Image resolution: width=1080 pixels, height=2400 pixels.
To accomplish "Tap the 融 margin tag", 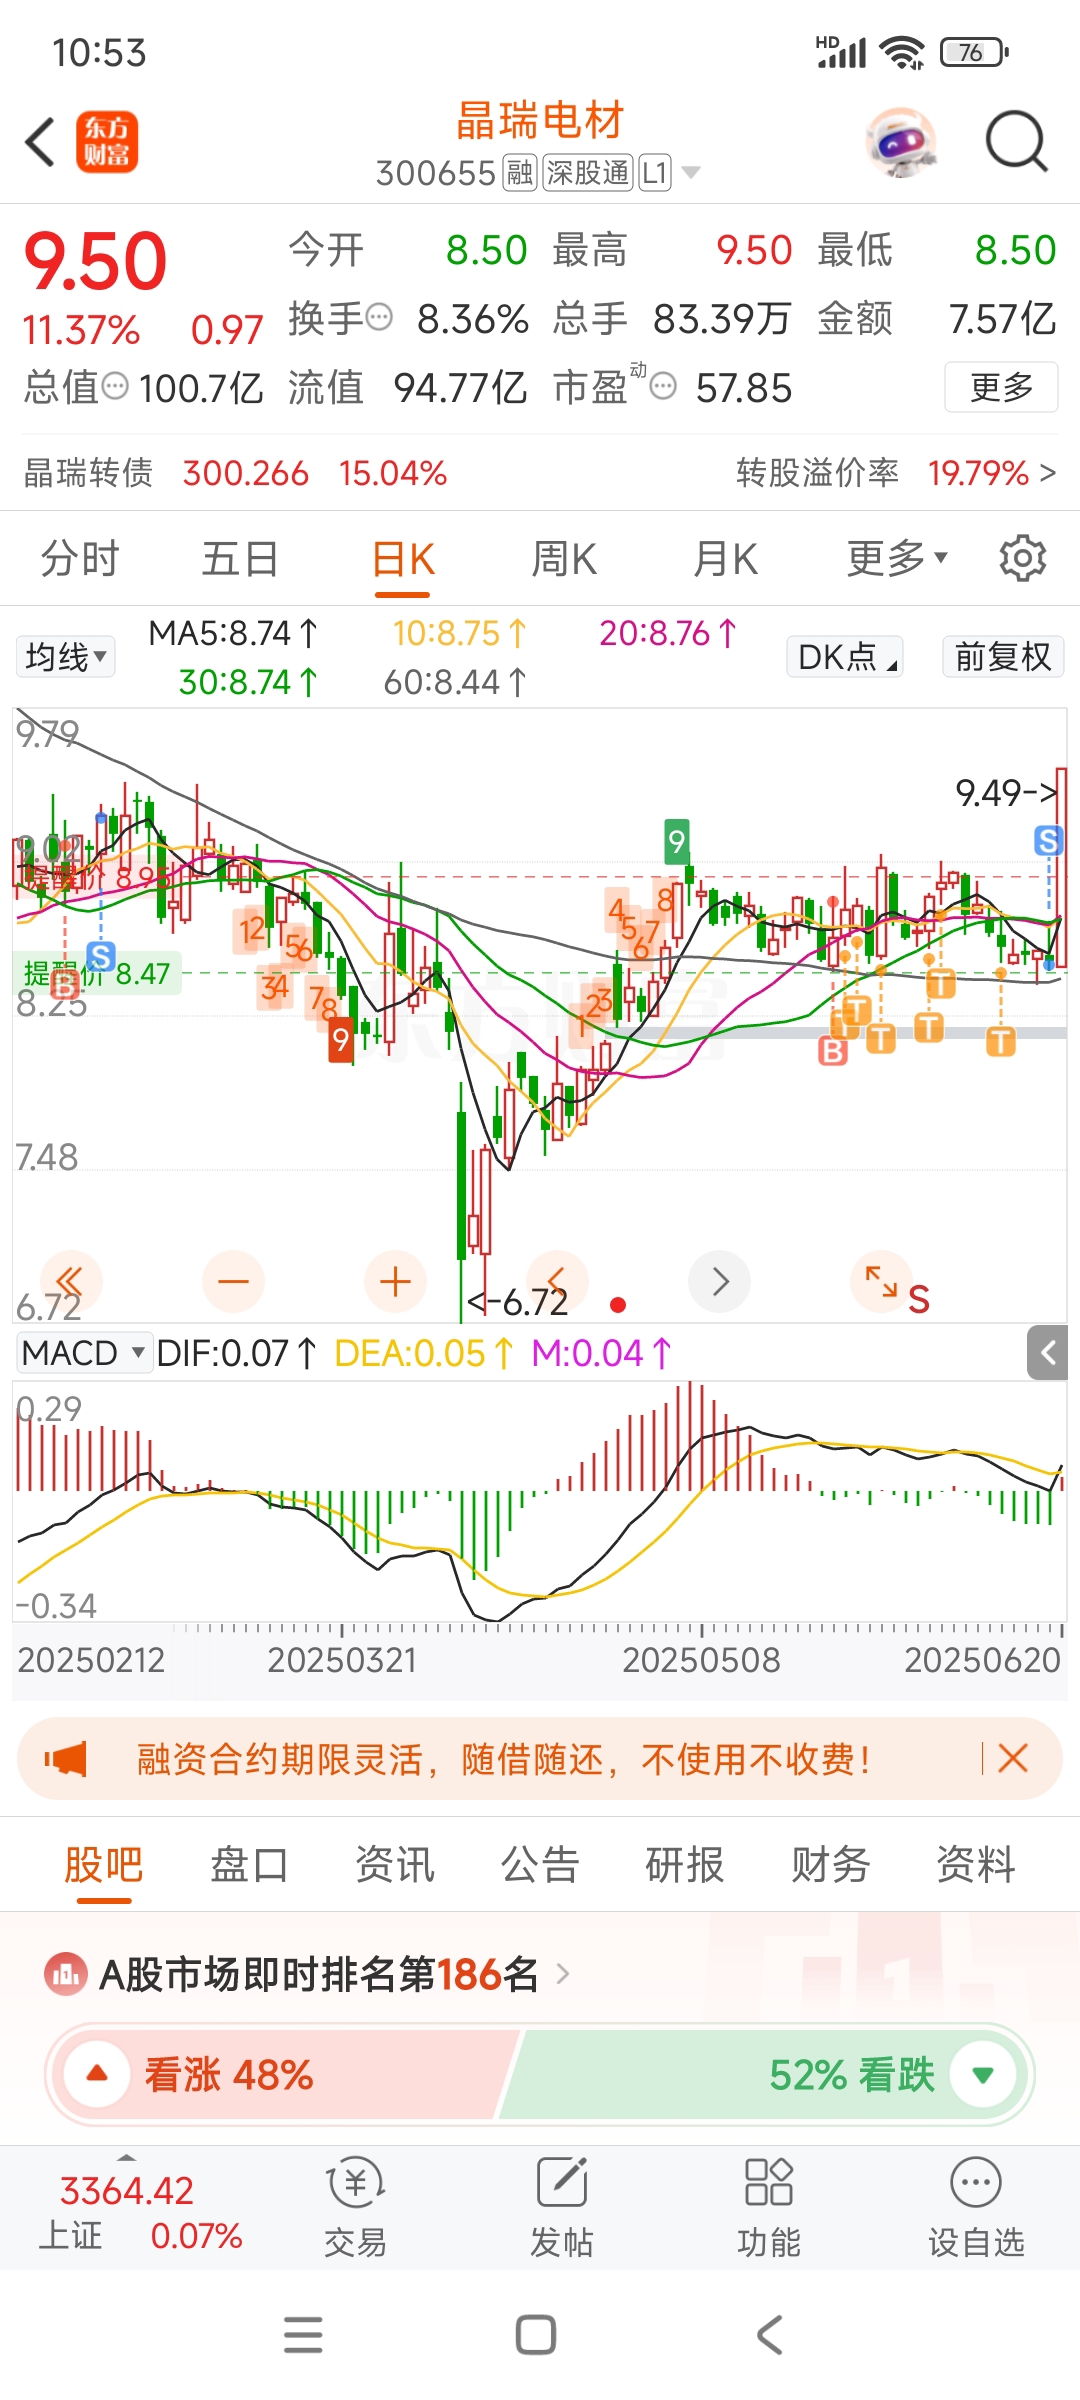I will pyautogui.click(x=519, y=173).
